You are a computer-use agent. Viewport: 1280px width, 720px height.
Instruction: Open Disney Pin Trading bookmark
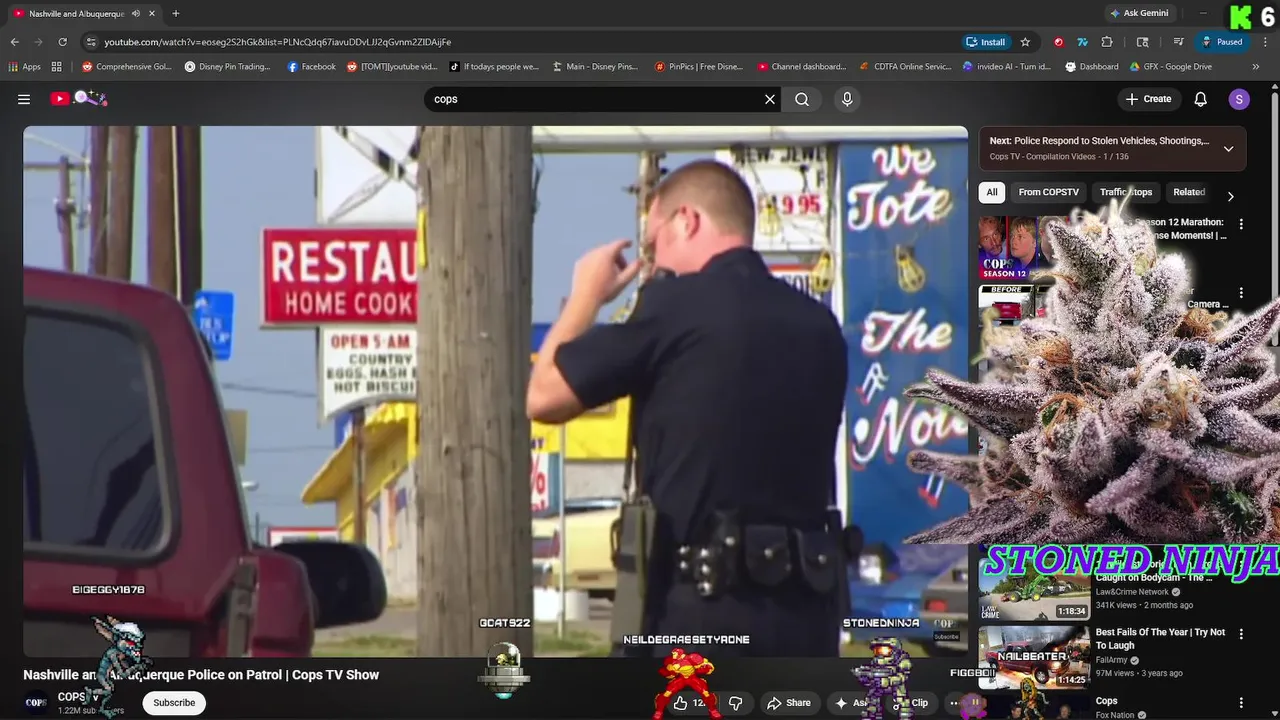tap(228, 67)
